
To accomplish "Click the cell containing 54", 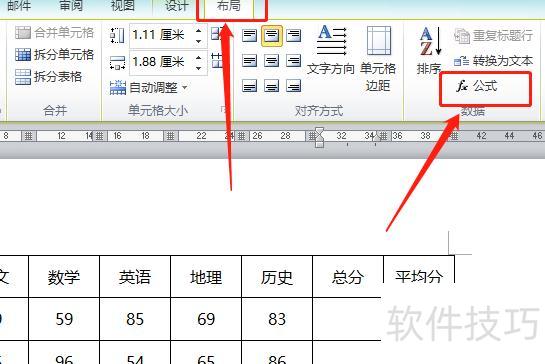I will pyautogui.click(x=135, y=353).
